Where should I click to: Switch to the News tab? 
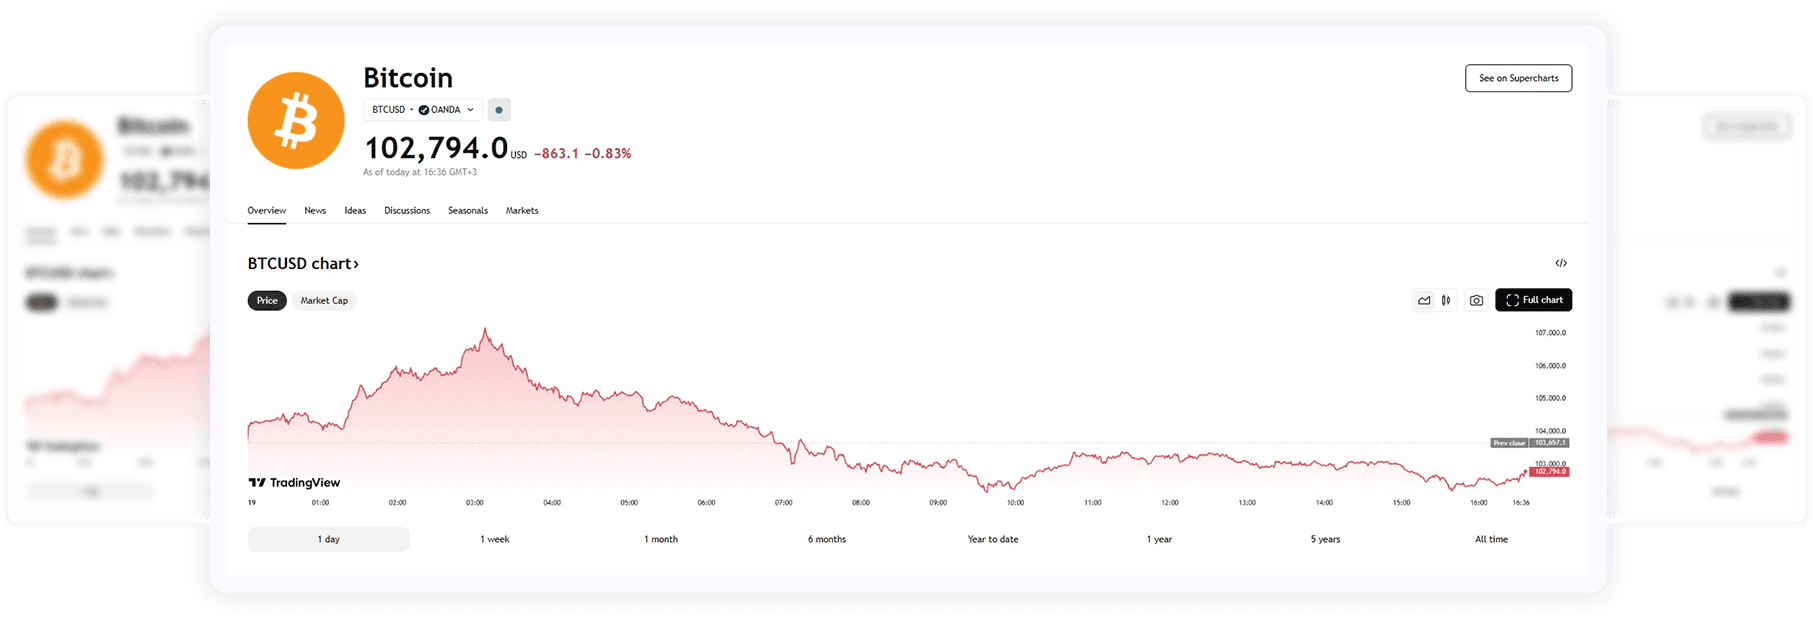point(315,210)
